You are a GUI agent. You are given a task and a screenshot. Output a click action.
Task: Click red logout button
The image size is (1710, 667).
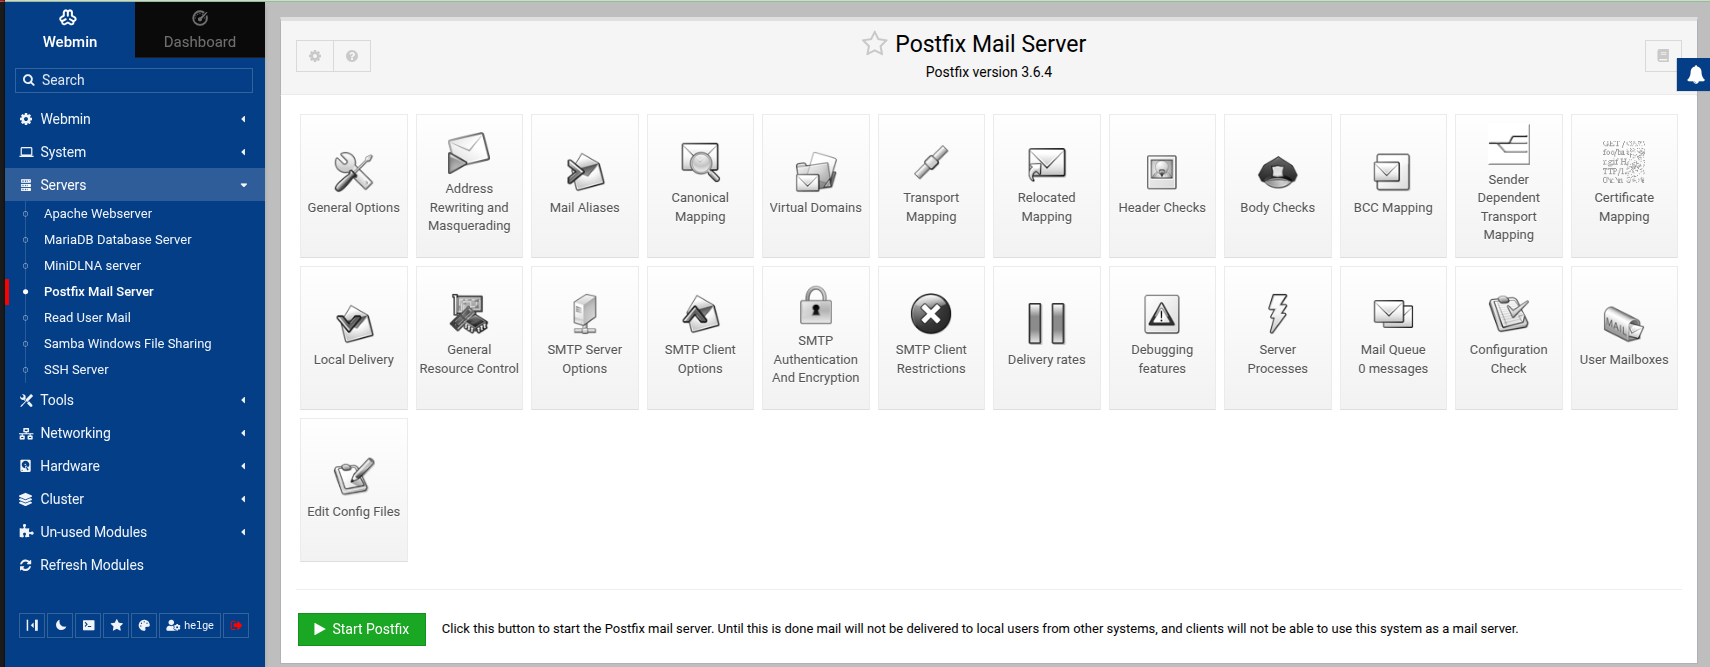pos(236,625)
